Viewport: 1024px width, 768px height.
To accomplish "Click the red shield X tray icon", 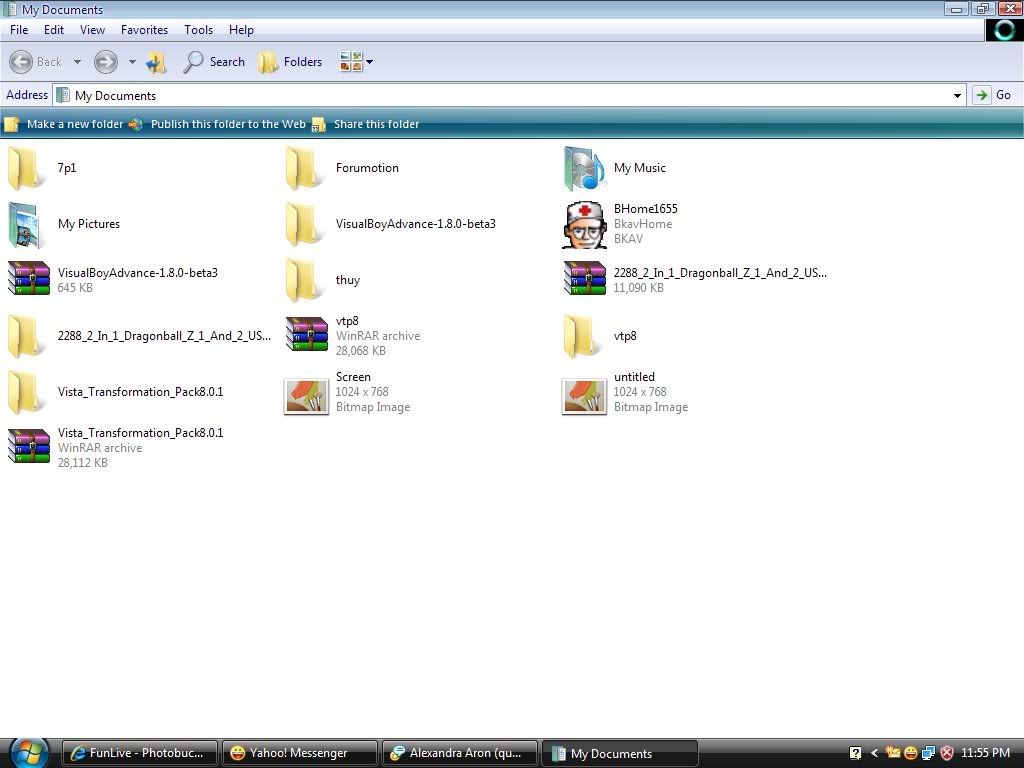I will pyautogui.click(x=947, y=753).
